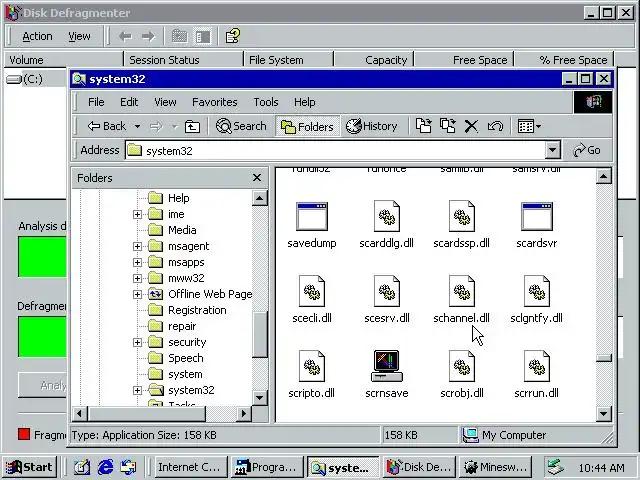Image resolution: width=640 pixels, height=480 pixels.
Task: Expand the Offline Web Pages node
Action: (x=138, y=294)
